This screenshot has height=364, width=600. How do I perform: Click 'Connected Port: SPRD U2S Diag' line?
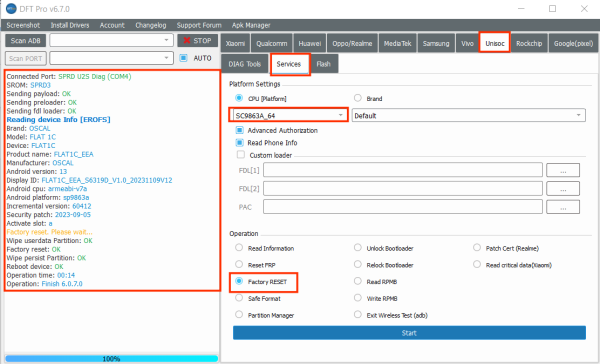pos(69,76)
